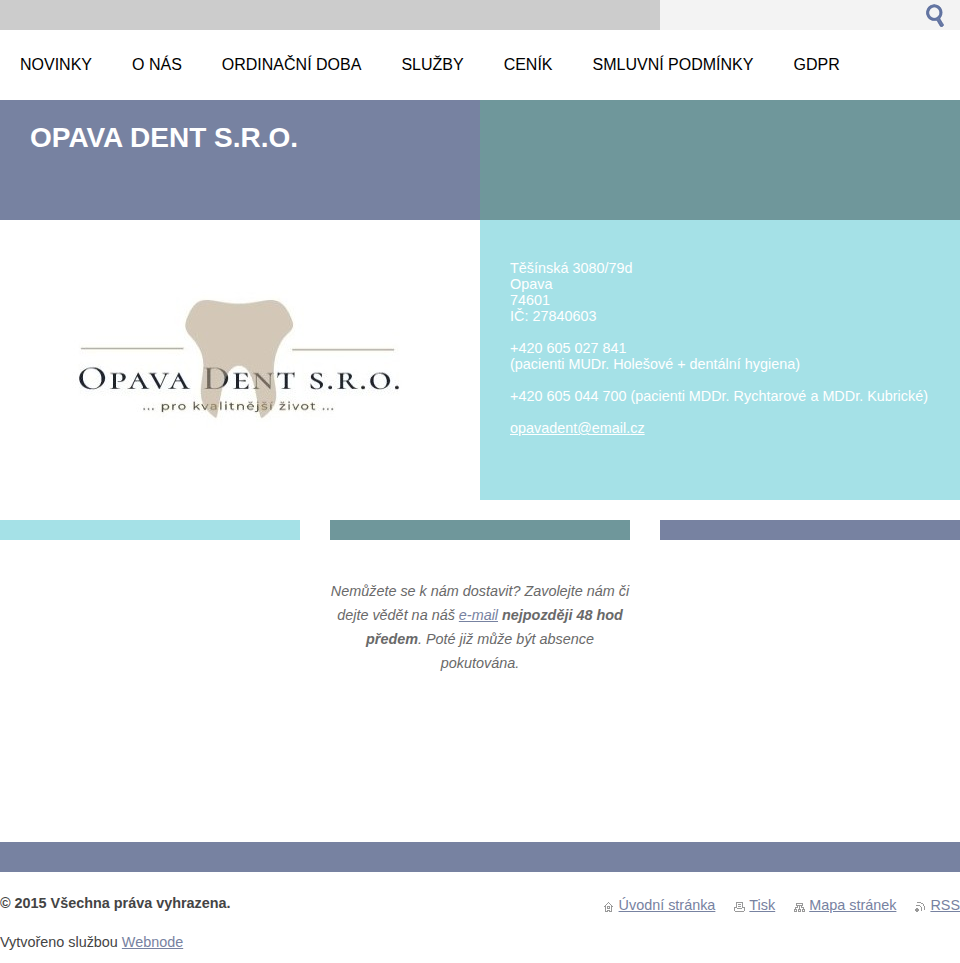The image size is (960, 963).
Task: Click the RSS feed icon
Action: (x=919, y=907)
